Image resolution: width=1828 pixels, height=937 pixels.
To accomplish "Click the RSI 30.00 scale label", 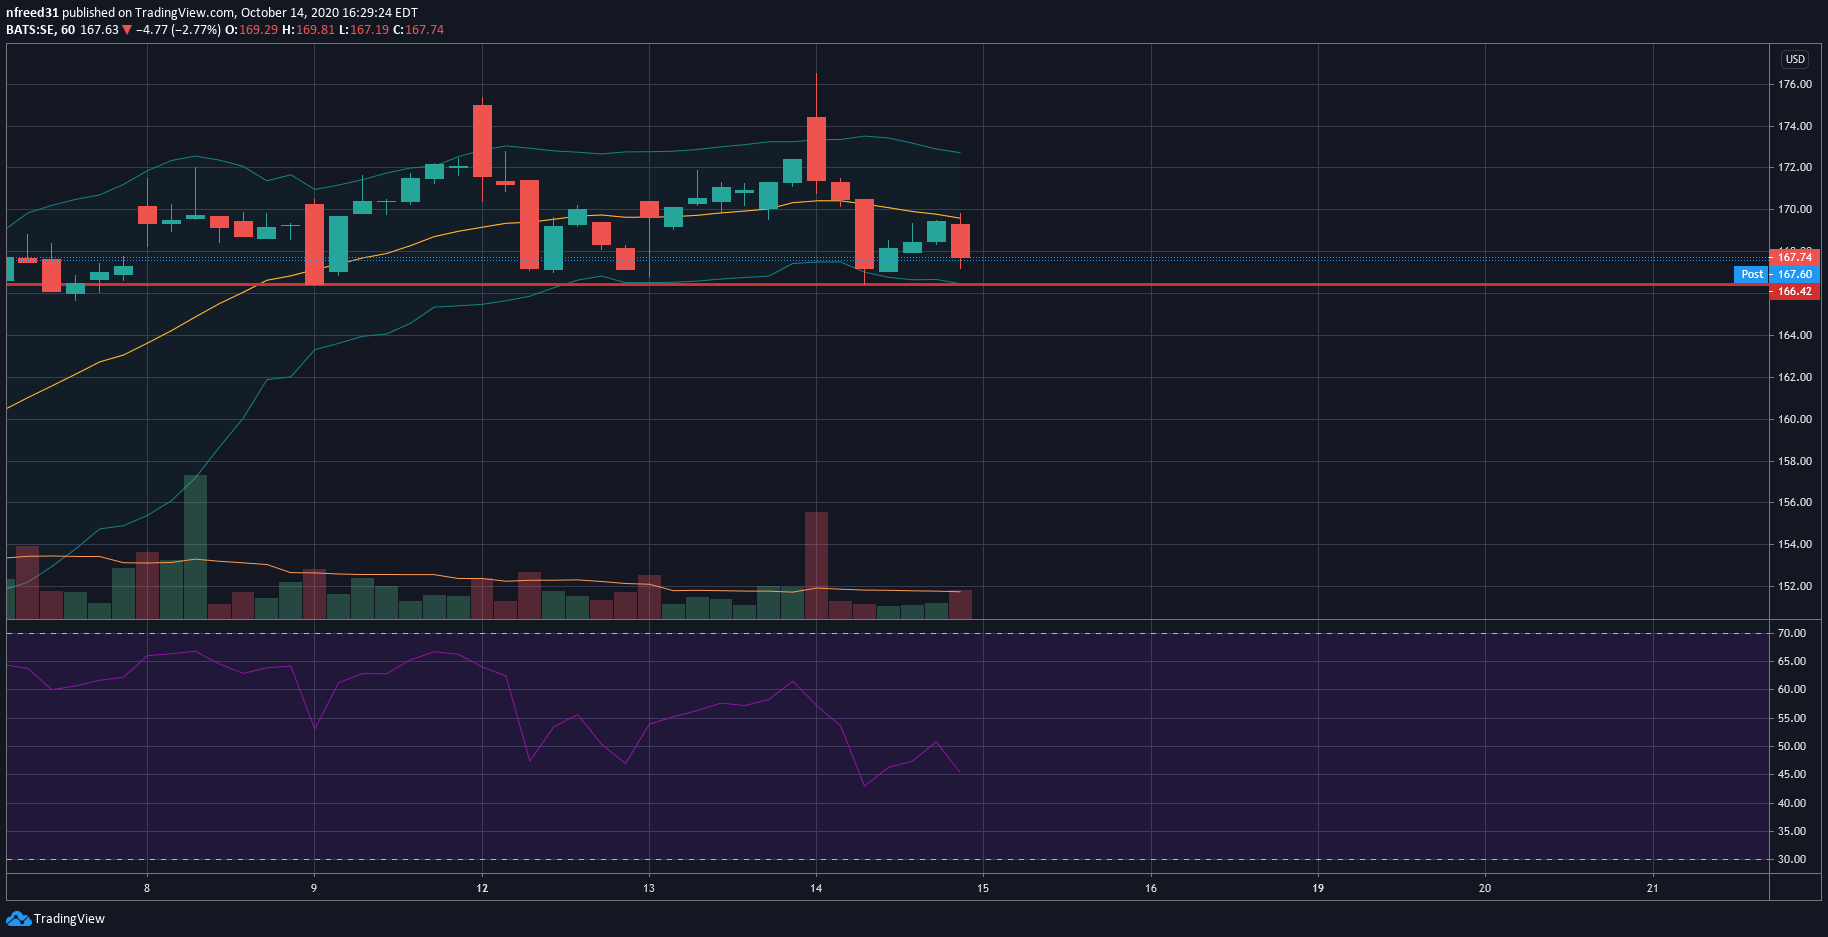I will (1792, 859).
